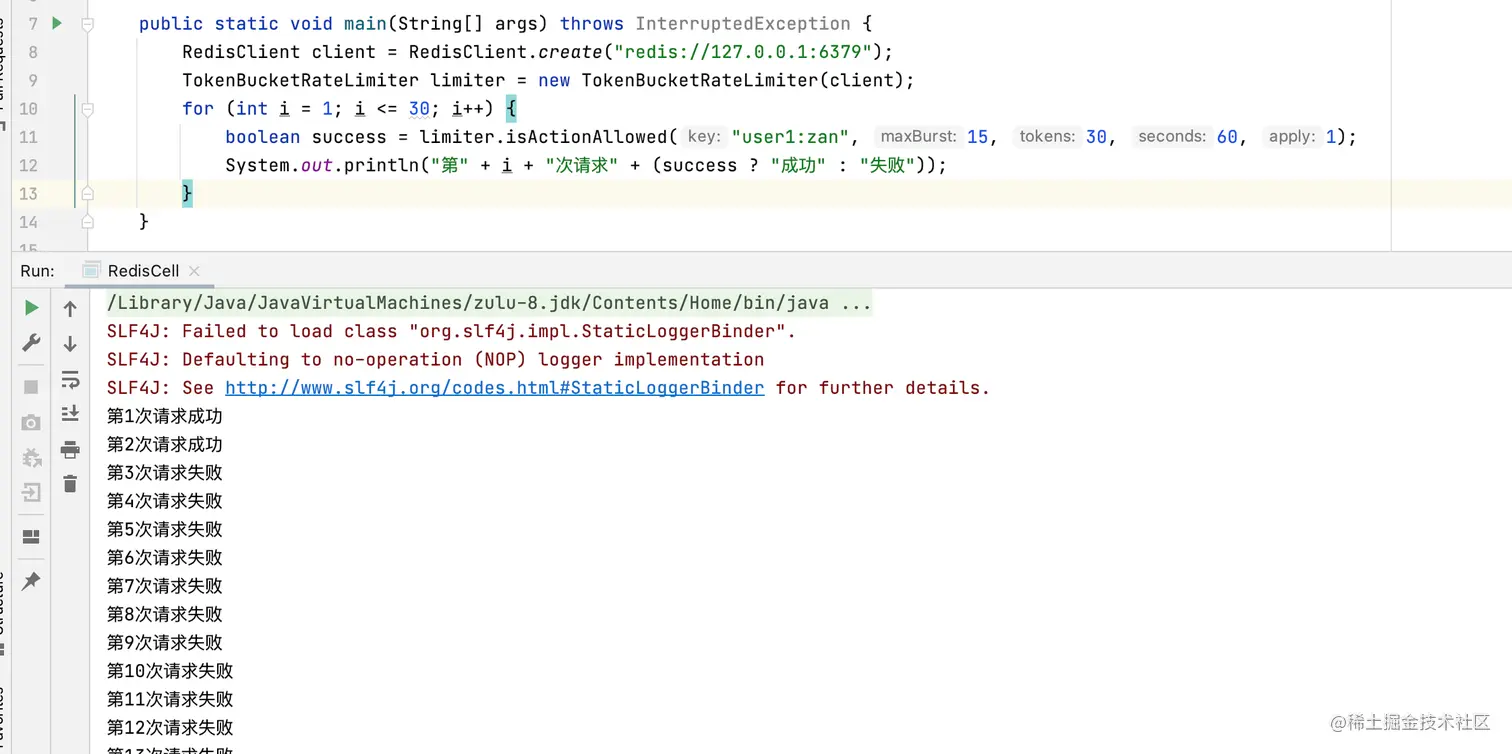1512x754 pixels.
Task: Click console line 第3次请求失败
Action: click(x=165, y=473)
